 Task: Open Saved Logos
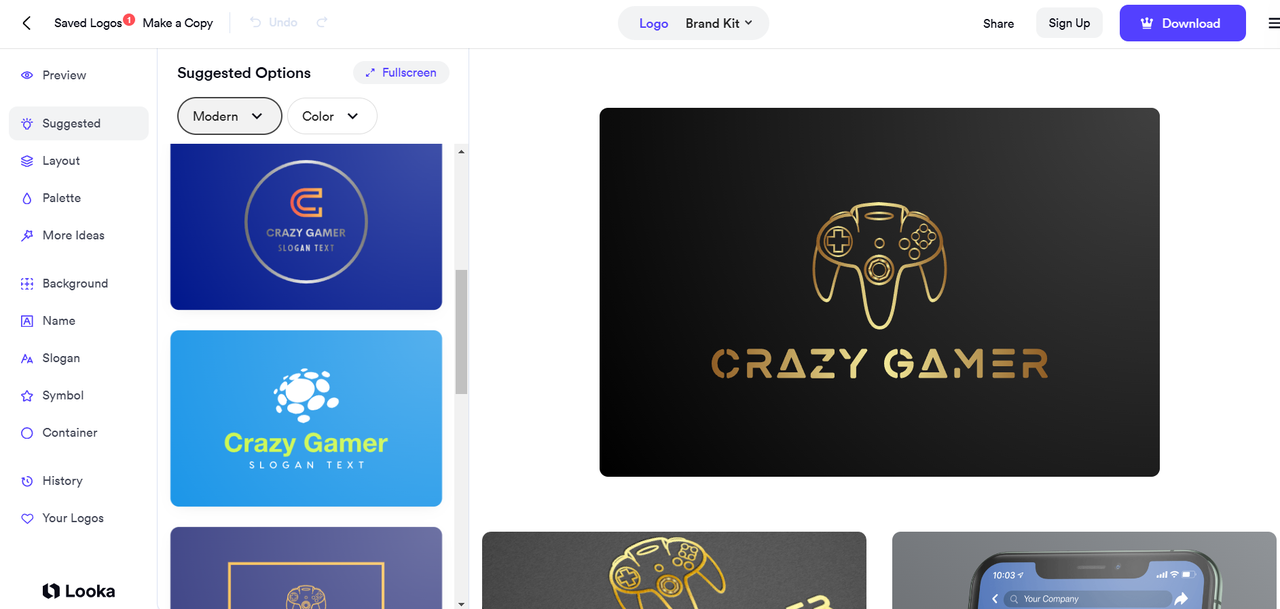pos(88,23)
